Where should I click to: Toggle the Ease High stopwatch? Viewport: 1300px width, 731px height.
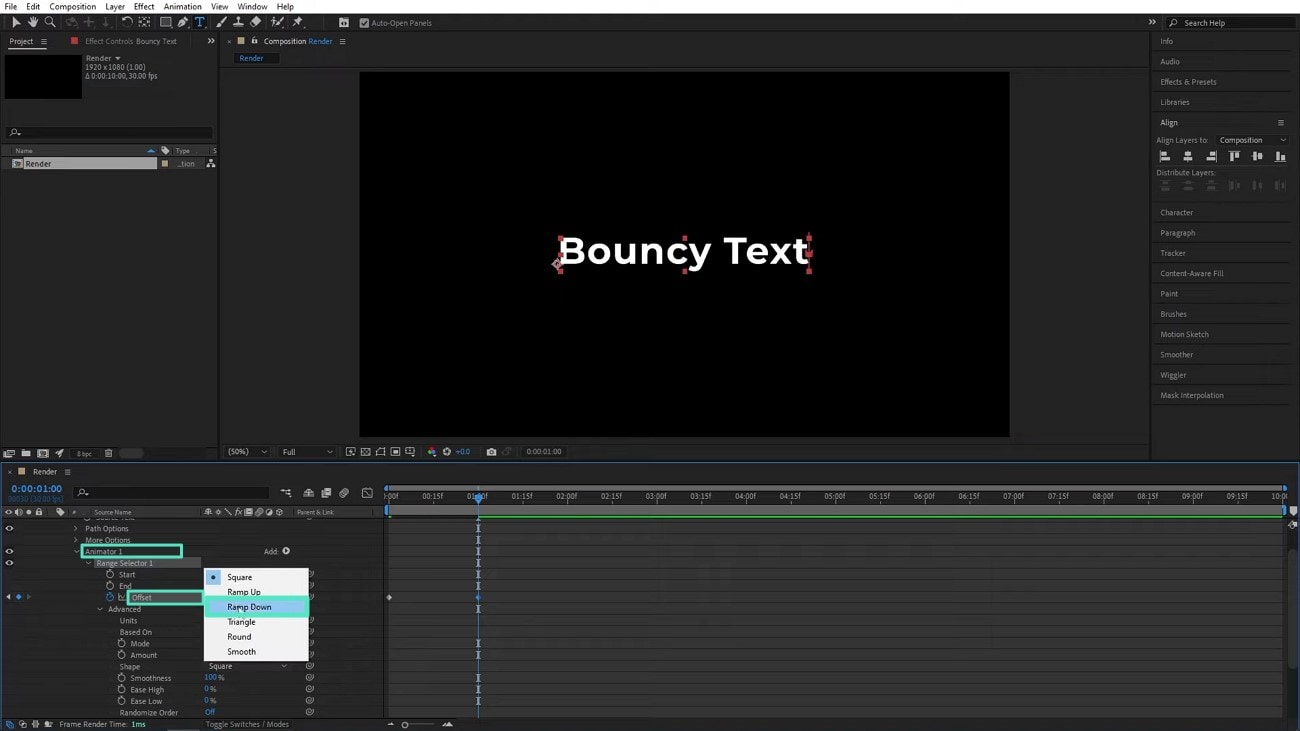pyautogui.click(x=122, y=690)
